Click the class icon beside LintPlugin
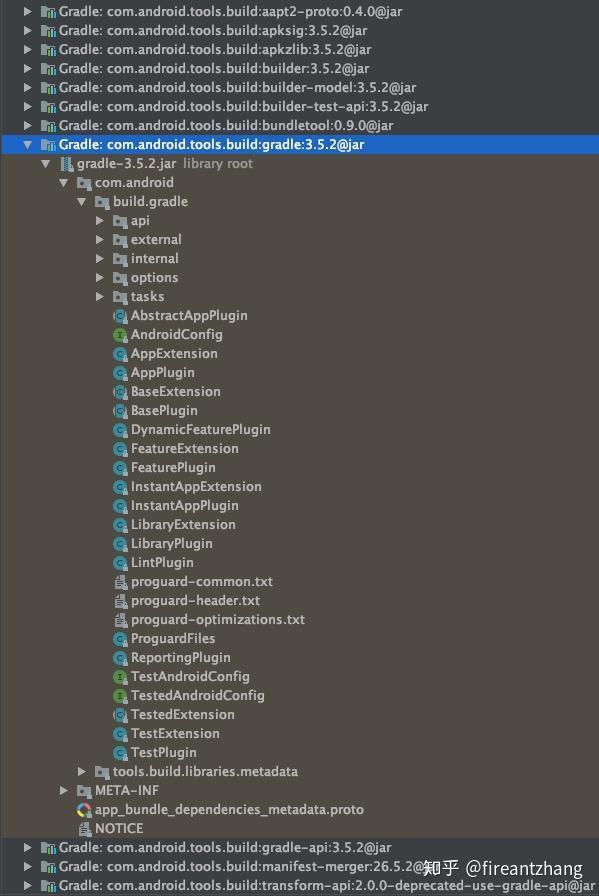599x896 pixels. click(120, 563)
